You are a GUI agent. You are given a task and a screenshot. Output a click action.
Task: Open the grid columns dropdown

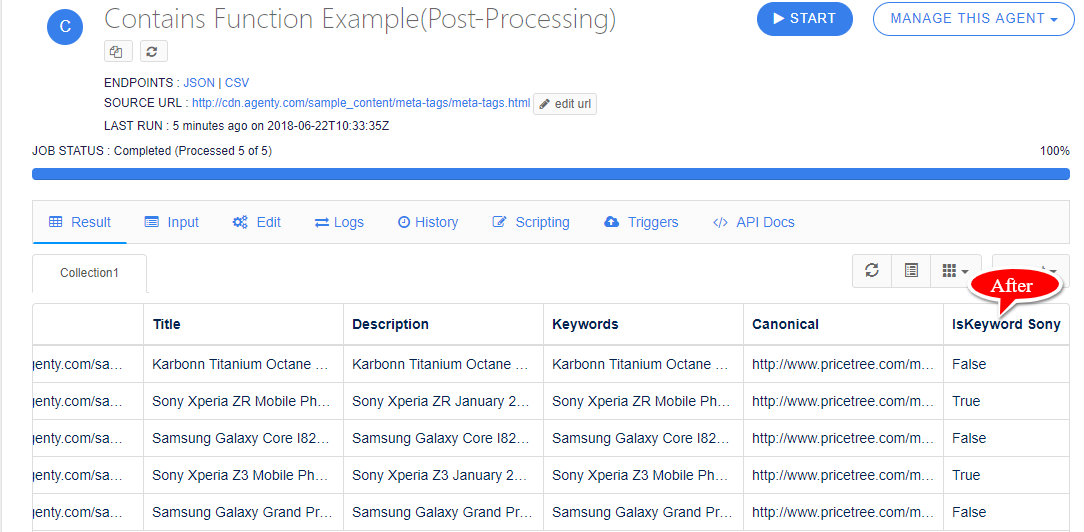[955, 270]
